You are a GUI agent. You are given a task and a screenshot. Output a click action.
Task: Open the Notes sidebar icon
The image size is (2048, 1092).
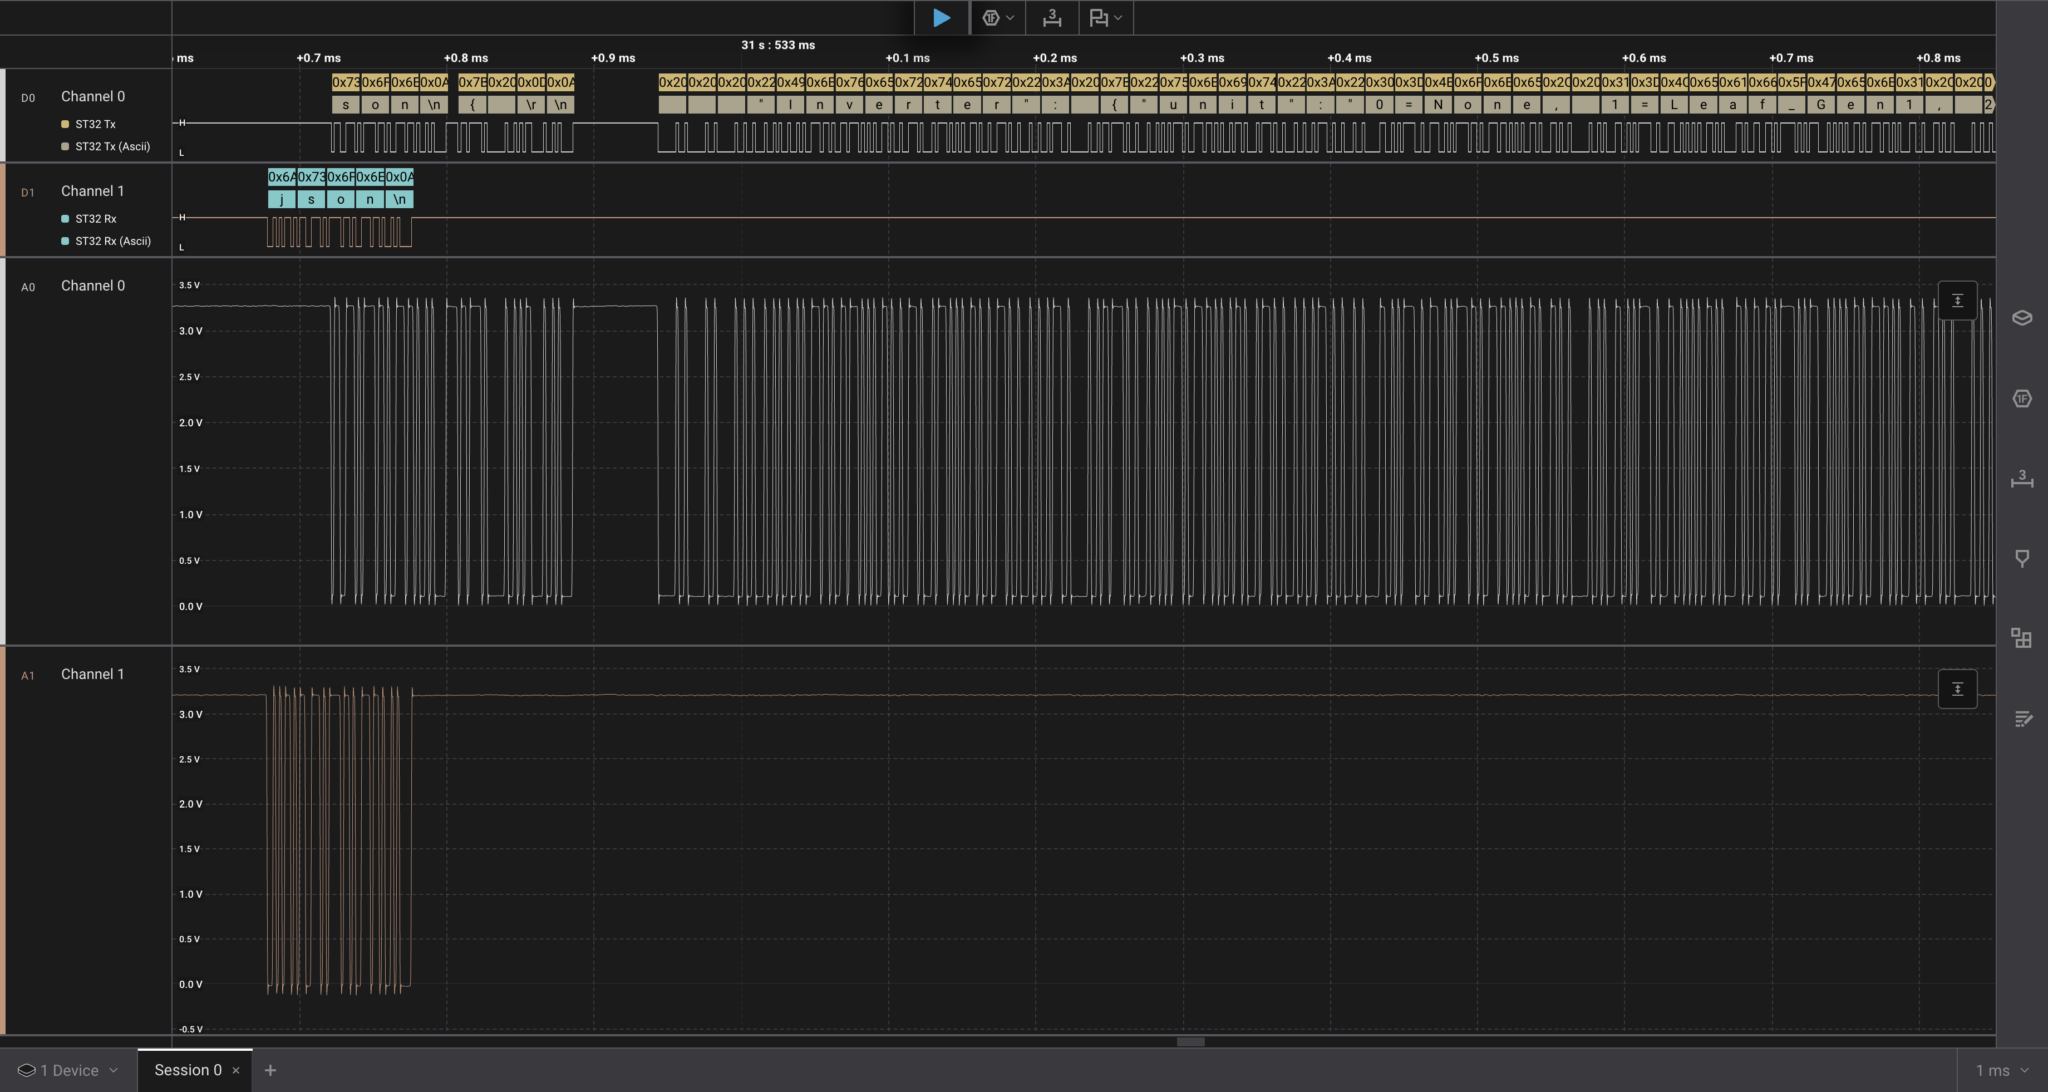(2022, 719)
